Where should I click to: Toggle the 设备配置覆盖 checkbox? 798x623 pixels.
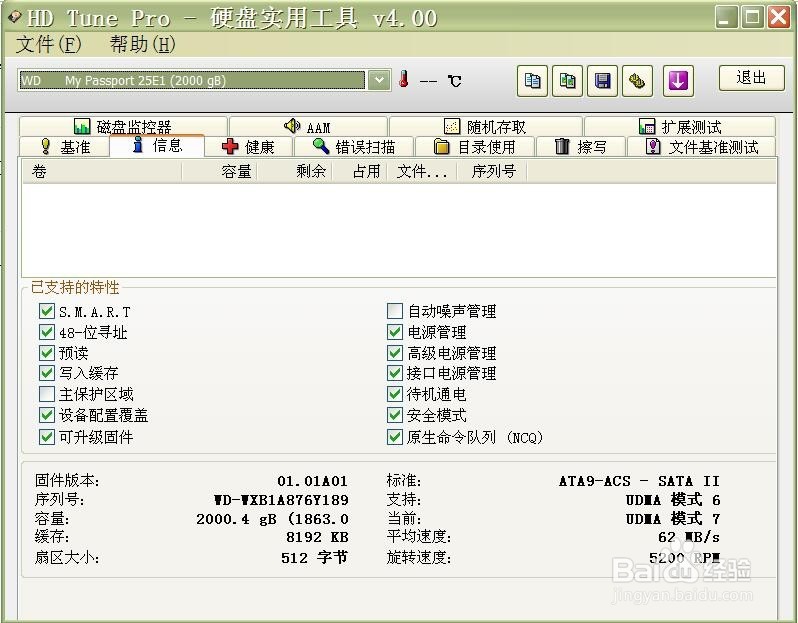pos(47,415)
